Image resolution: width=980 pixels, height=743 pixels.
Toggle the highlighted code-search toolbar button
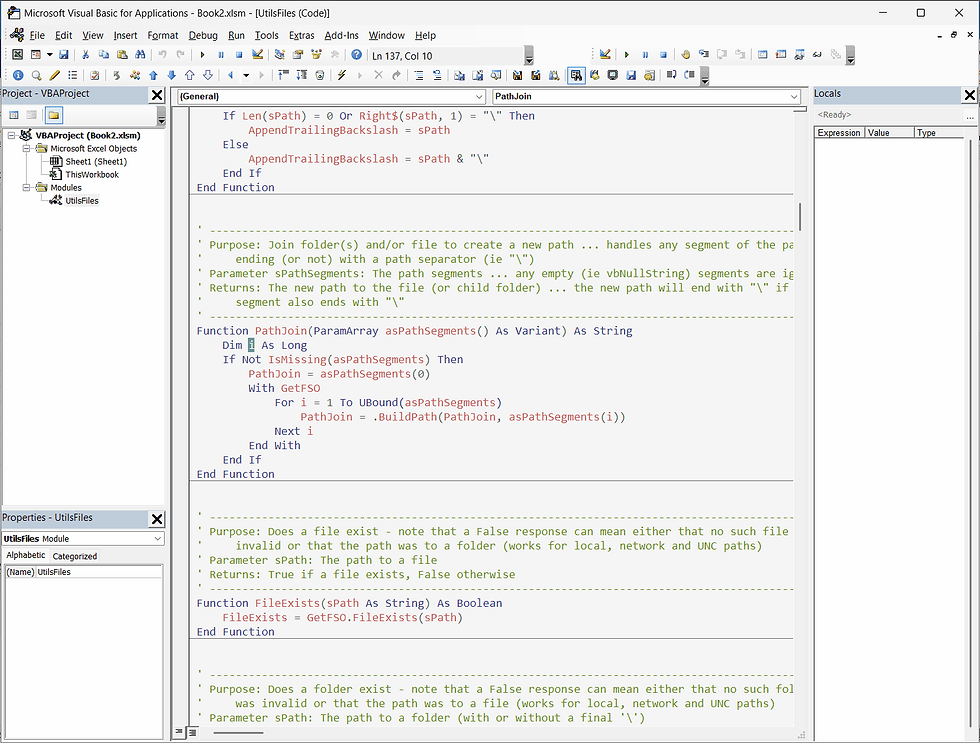pos(576,75)
